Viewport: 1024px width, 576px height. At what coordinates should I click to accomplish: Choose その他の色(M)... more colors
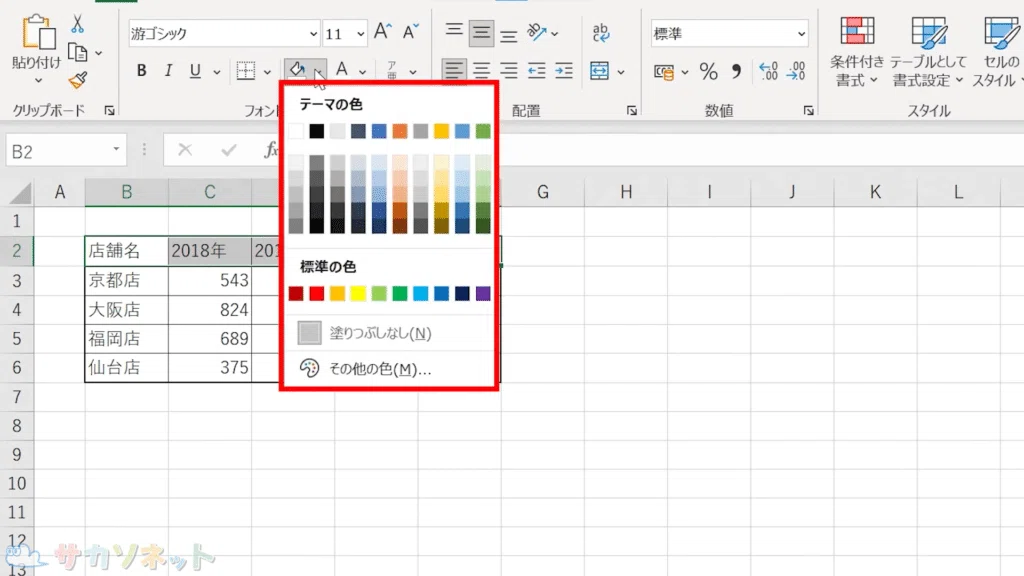coord(389,368)
